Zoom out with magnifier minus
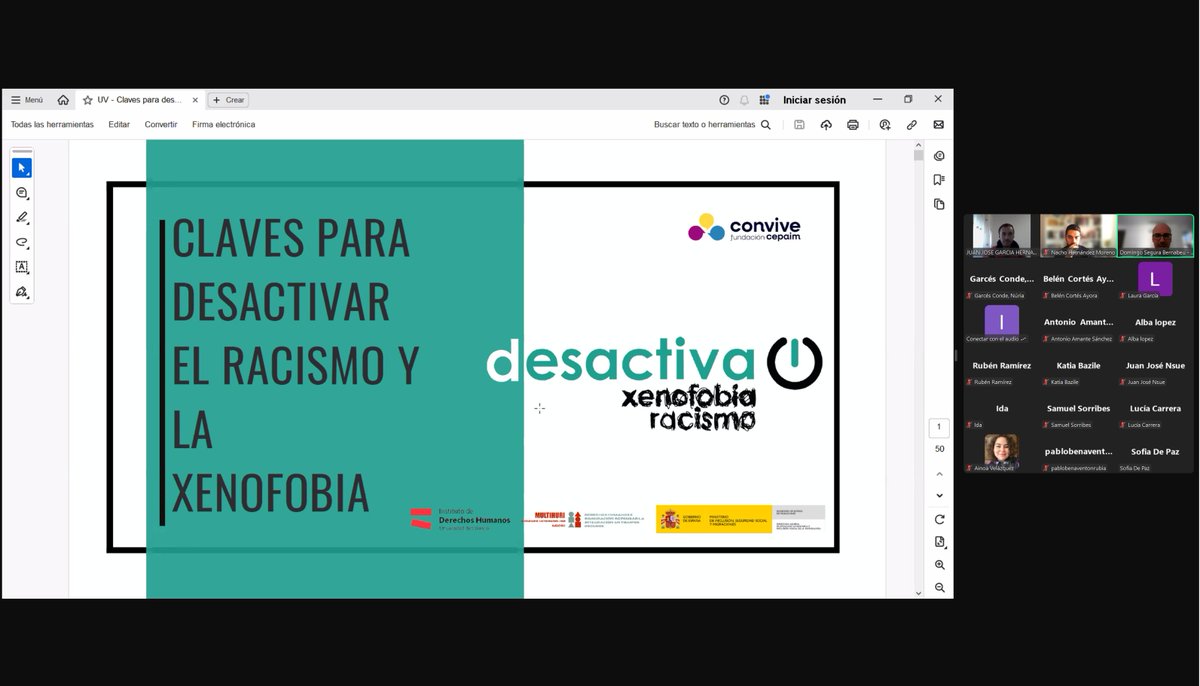This screenshot has width=1200, height=686. (x=939, y=588)
